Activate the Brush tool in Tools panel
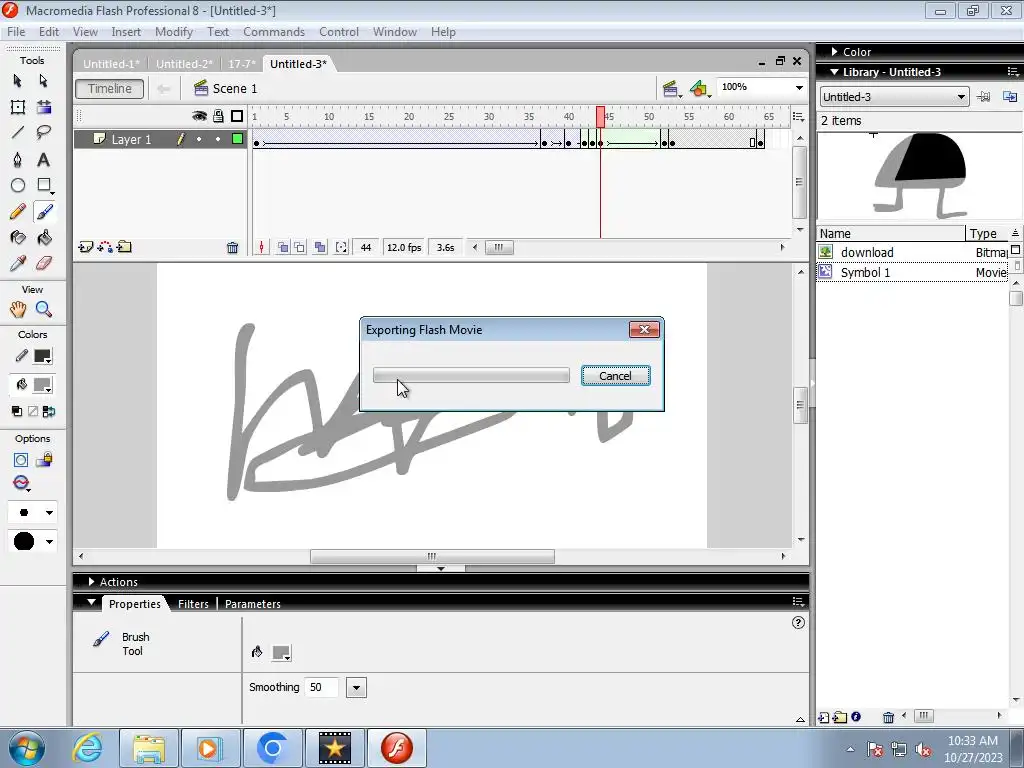Screen dimensions: 1024x768 (44, 212)
